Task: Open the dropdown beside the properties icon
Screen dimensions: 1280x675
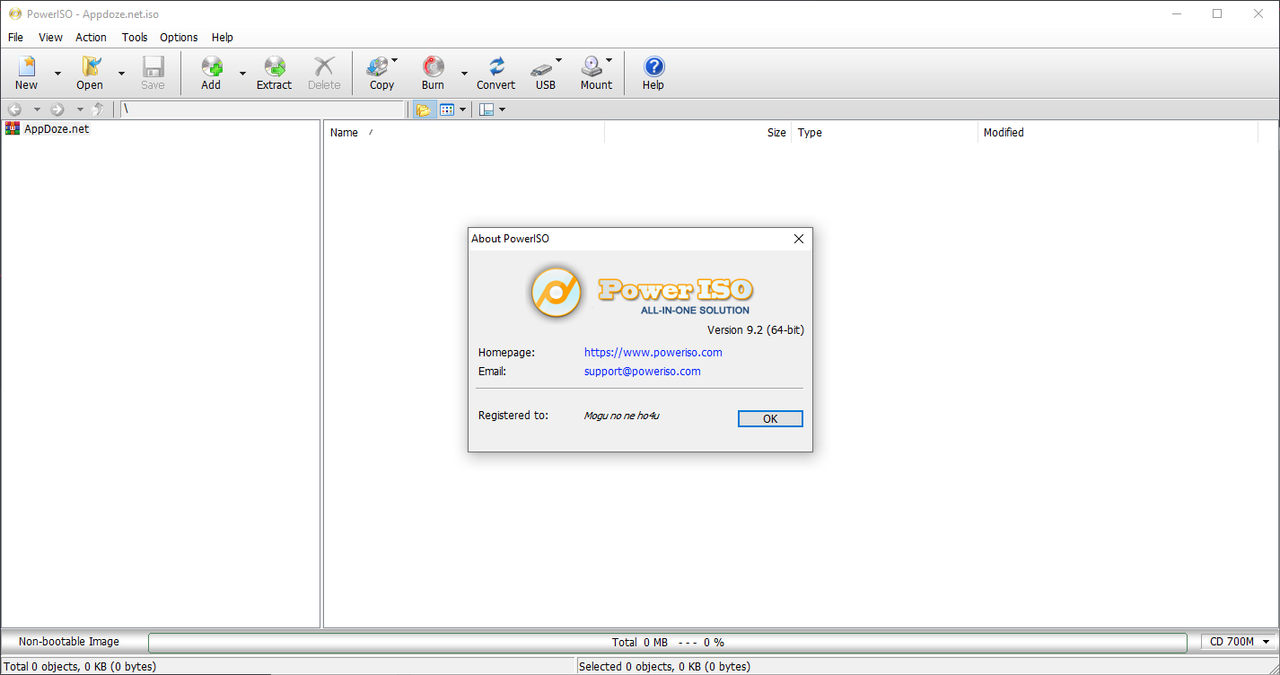Action: pos(502,109)
